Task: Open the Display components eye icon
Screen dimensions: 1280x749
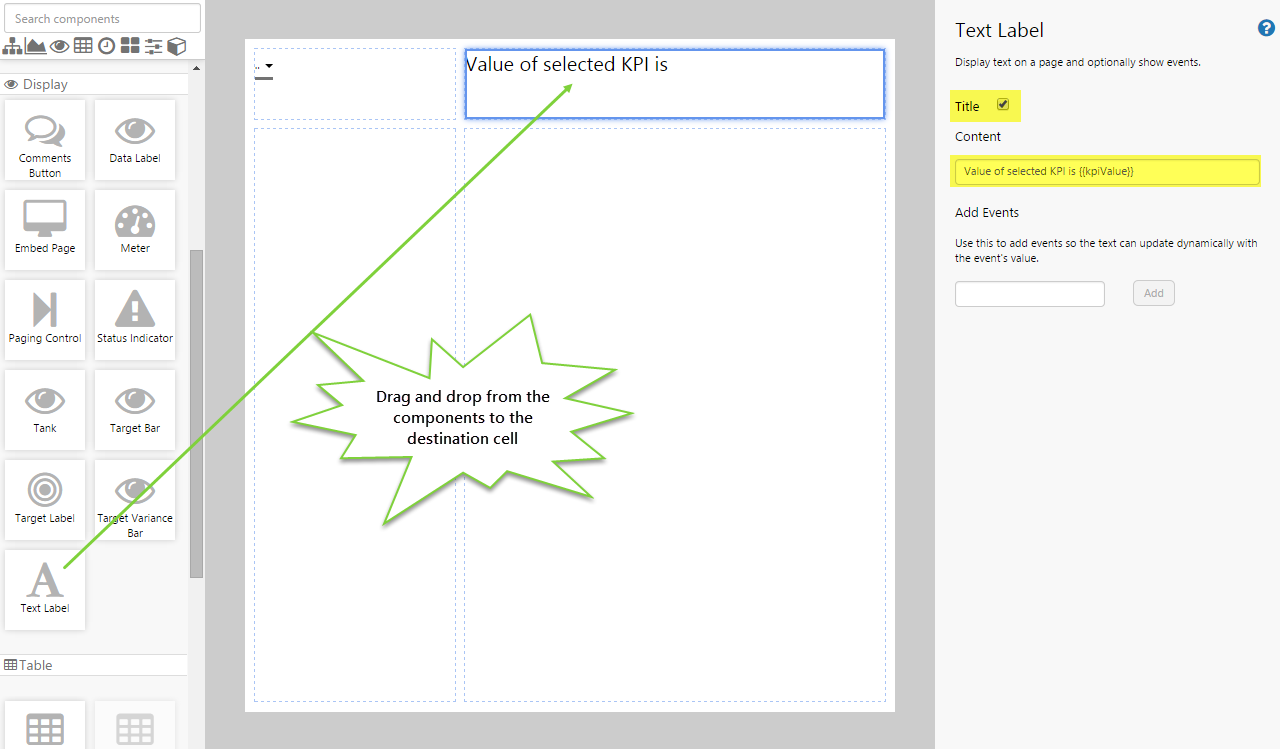Action: 59,46
